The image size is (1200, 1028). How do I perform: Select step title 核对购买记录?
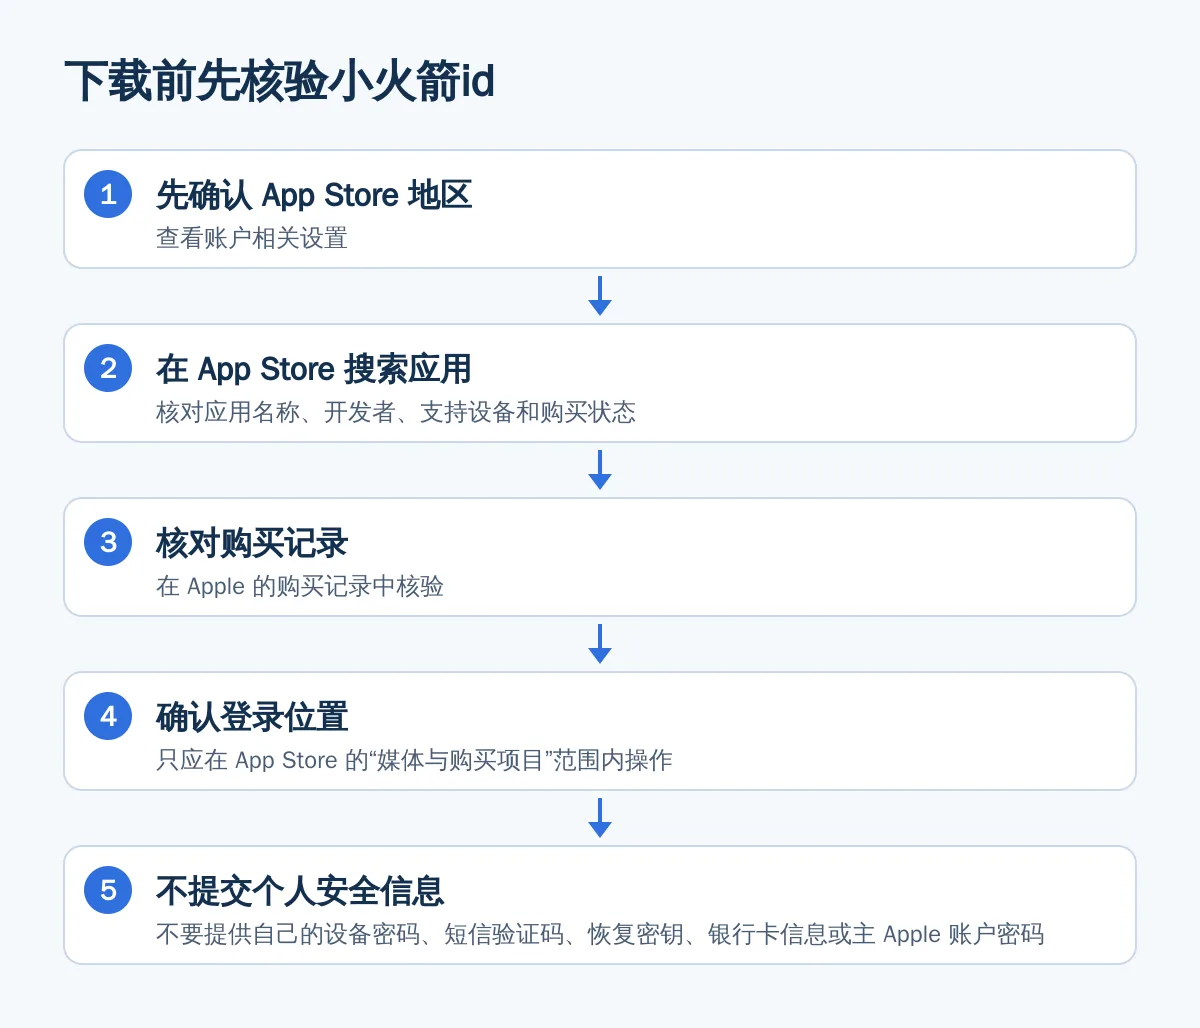click(252, 543)
